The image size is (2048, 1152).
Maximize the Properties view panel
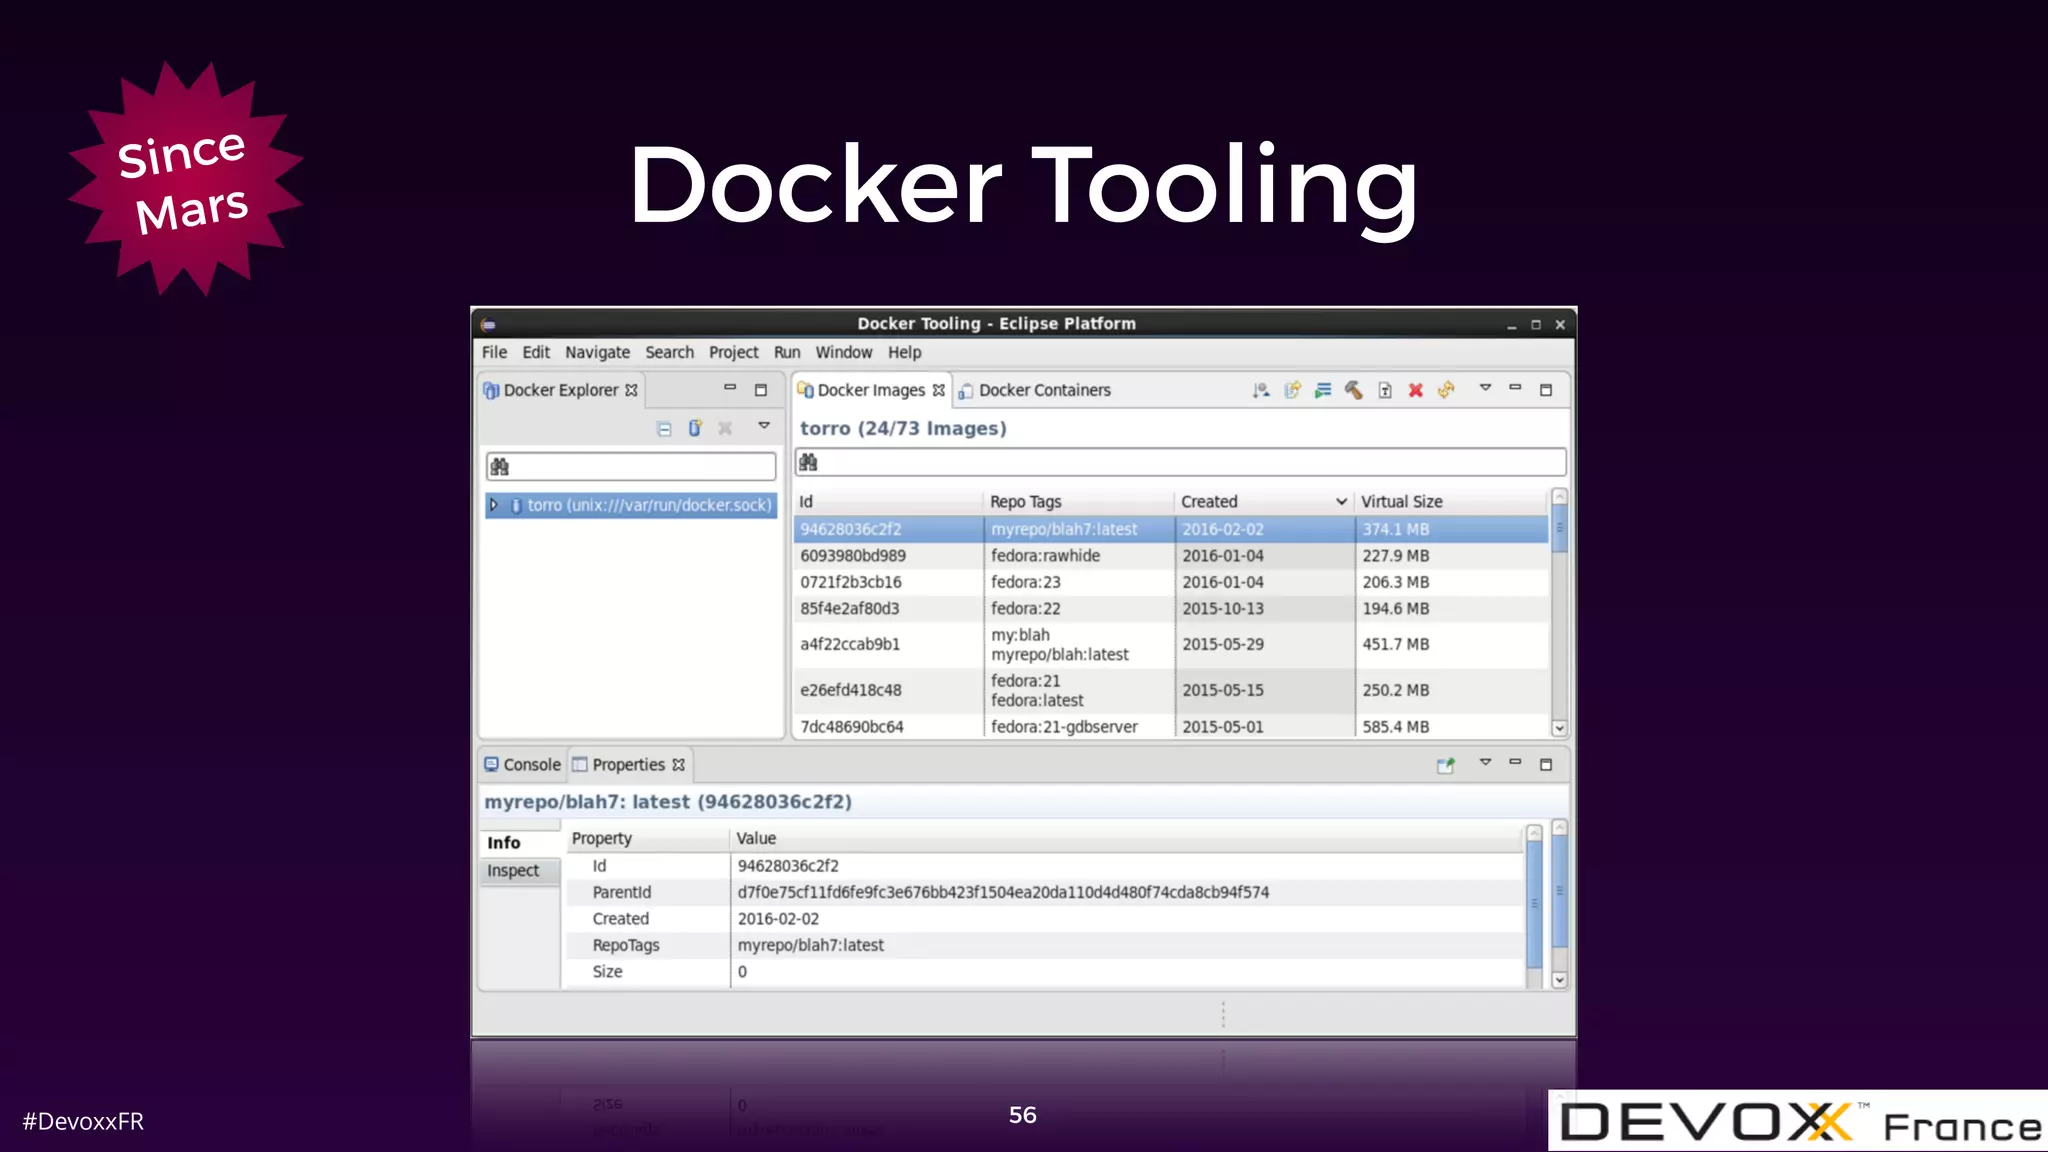[x=1546, y=765]
